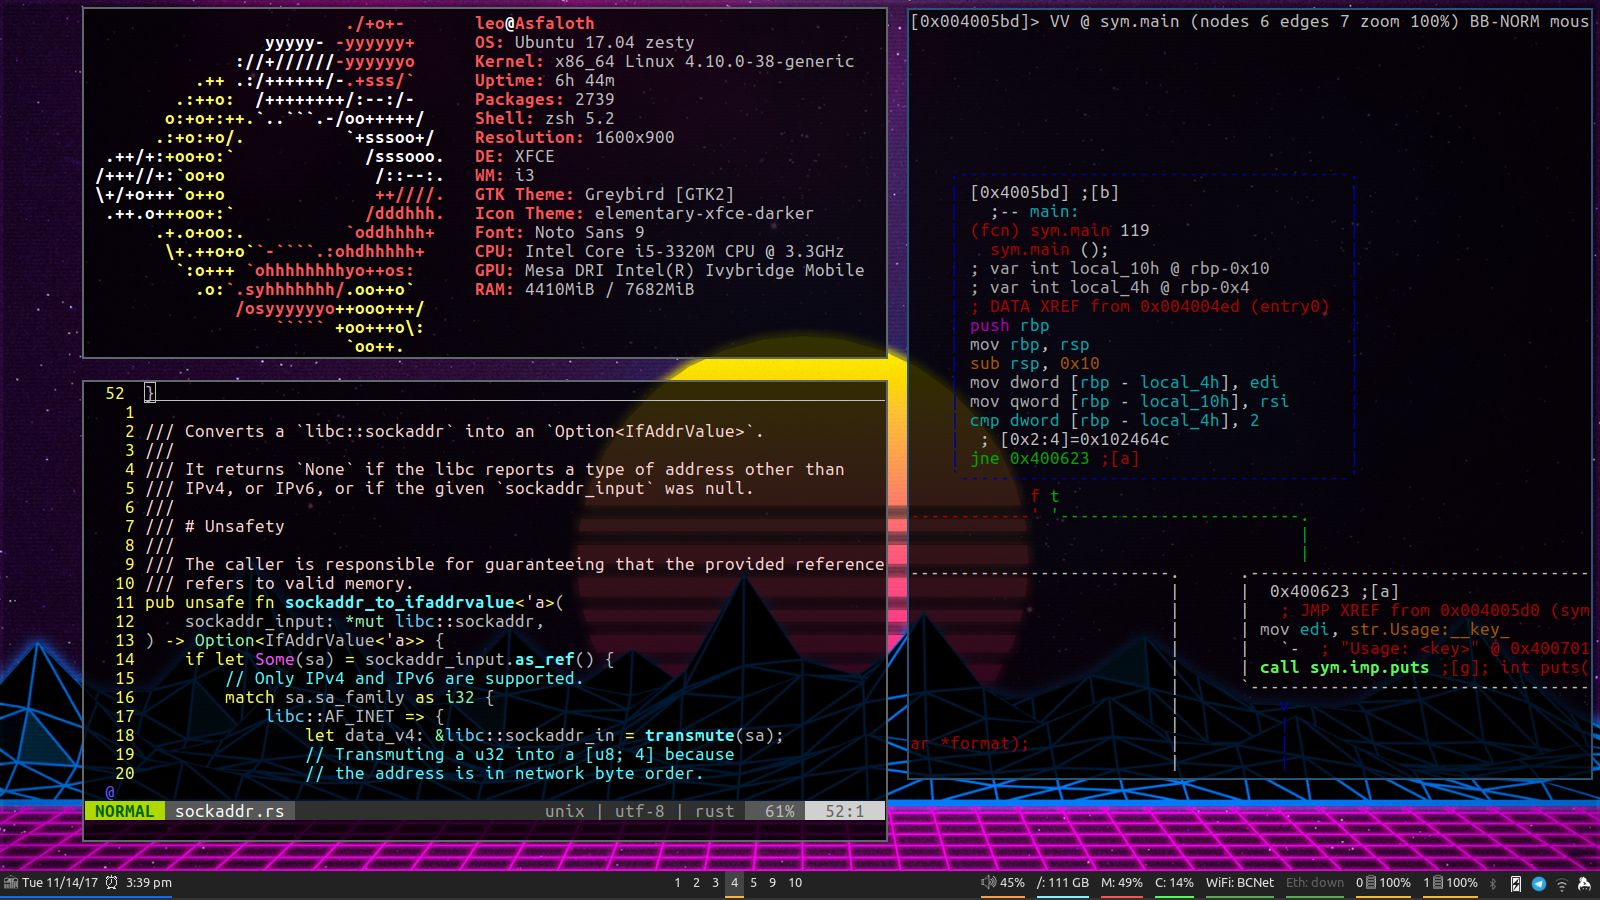The height and width of the screenshot is (900, 1600).
Task: Click the dark mascot icon at the far right tray
Action: 1586,883
